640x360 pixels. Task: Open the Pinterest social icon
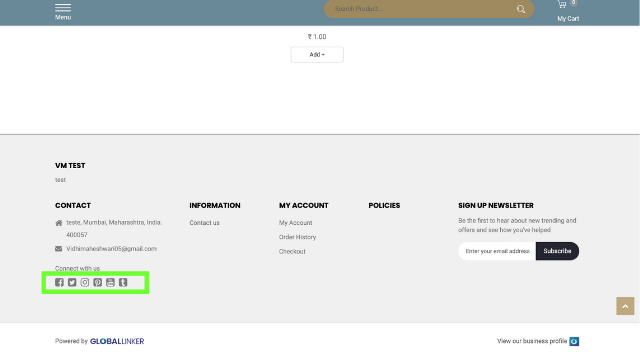98,282
